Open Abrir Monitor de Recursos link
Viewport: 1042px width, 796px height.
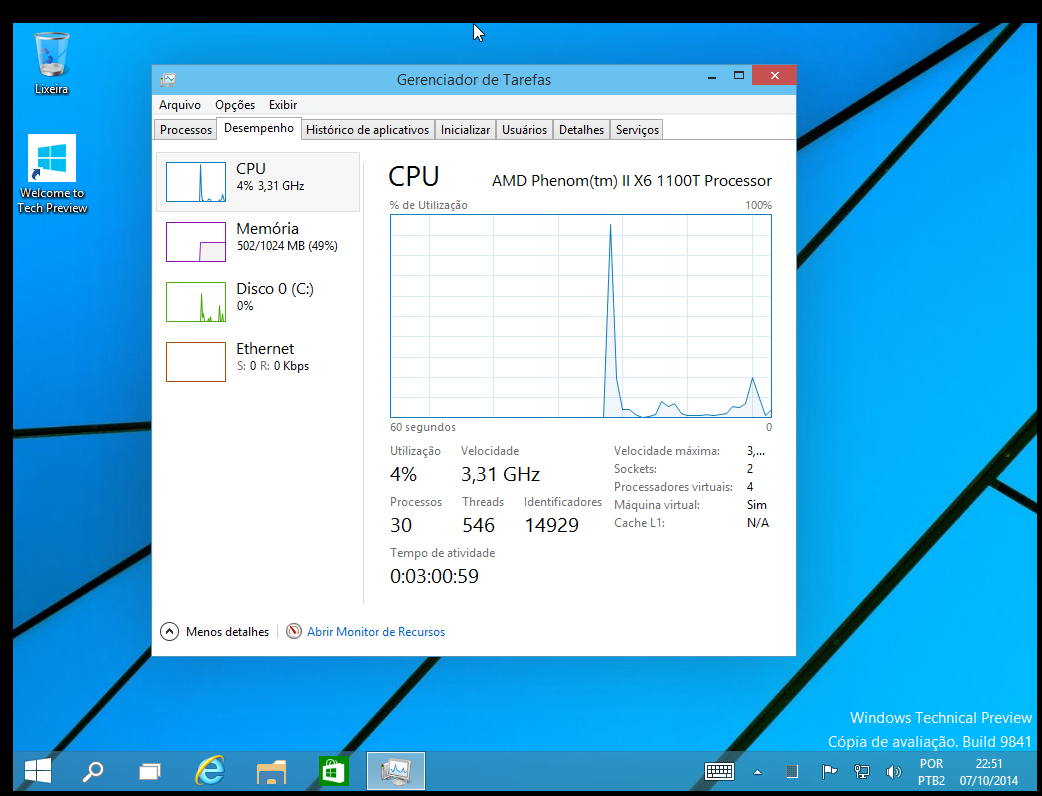375,632
